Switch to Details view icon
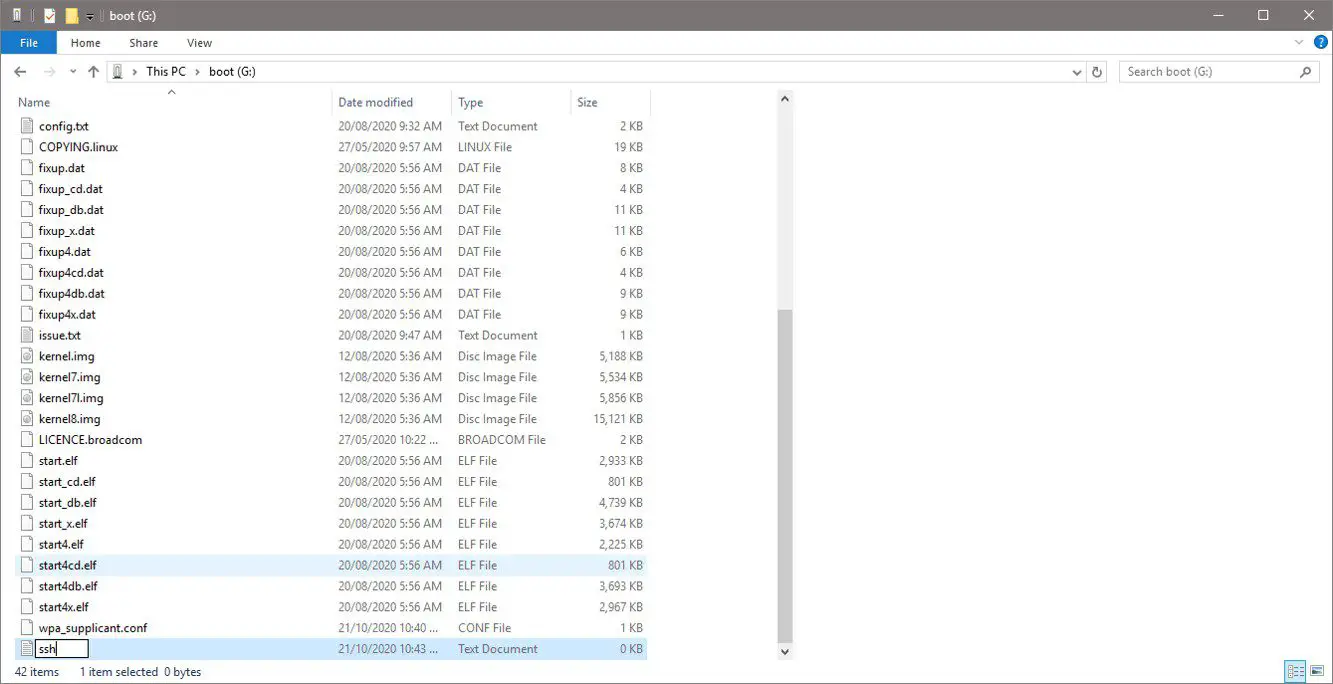Viewport: 1333px width, 684px height. tap(1296, 672)
